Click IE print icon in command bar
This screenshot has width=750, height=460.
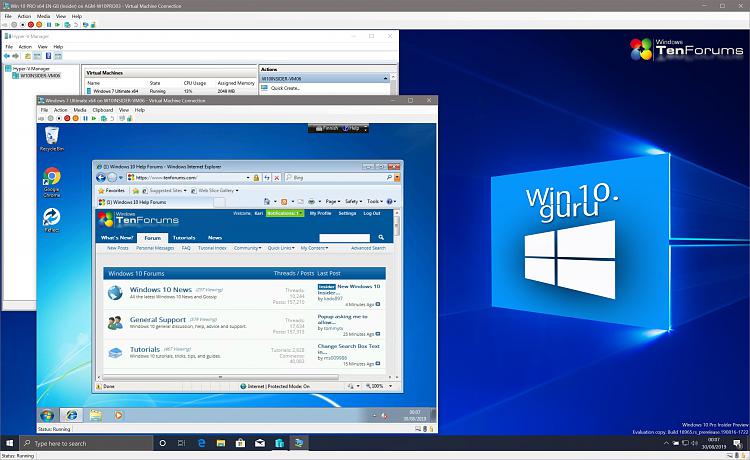311,201
